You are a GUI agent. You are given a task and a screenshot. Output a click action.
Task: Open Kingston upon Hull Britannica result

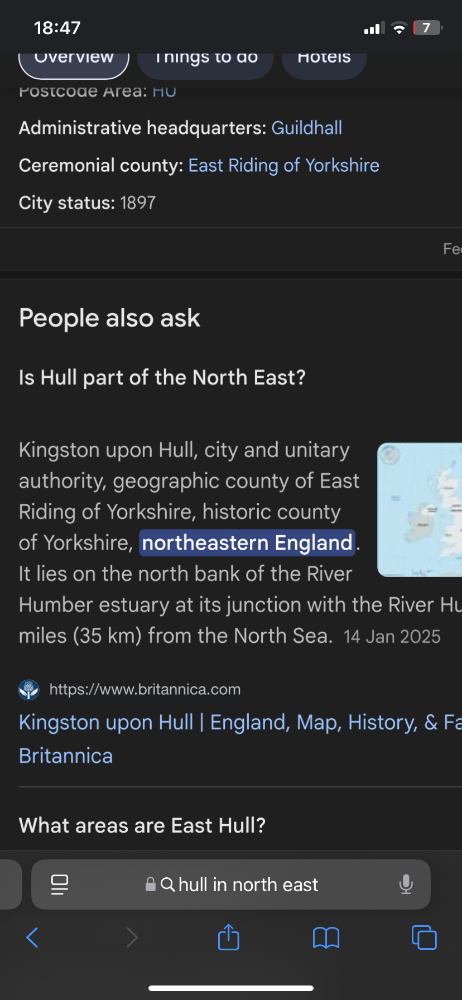(240, 739)
